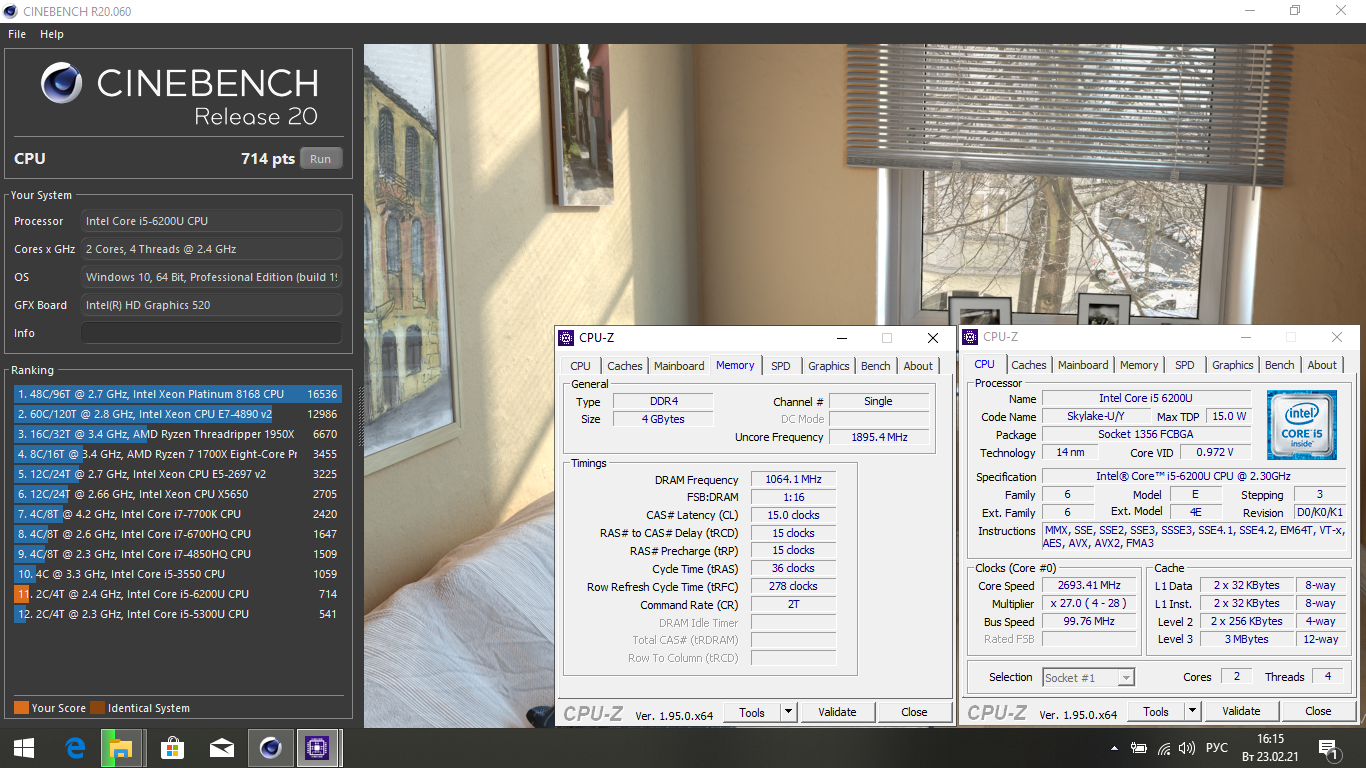Select the Core i5-5300U ranking row
Screen dimensions: 1366x768
177,614
